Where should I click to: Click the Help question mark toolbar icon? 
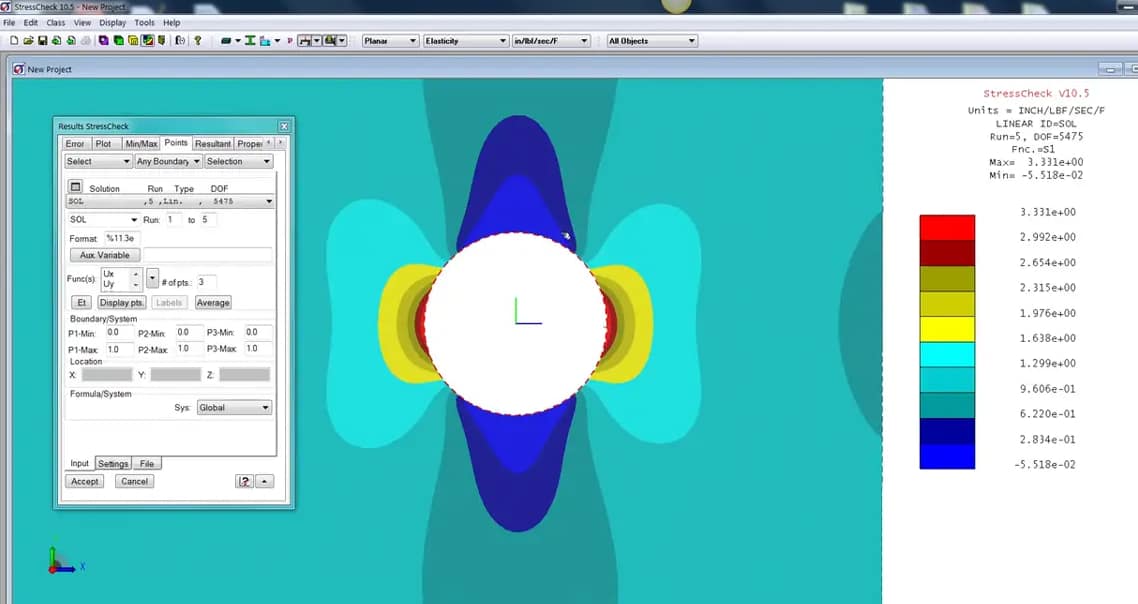click(x=196, y=41)
